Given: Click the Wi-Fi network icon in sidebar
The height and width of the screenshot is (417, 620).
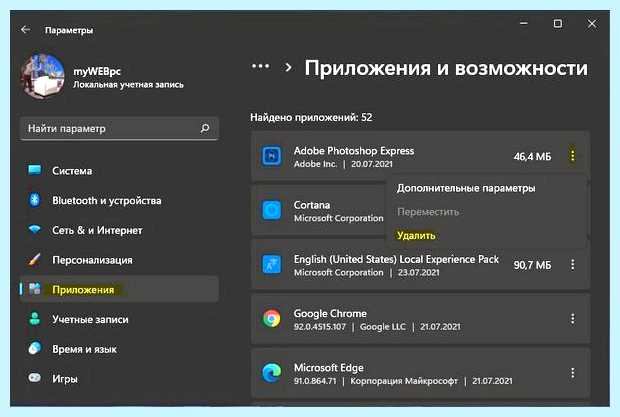Looking at the screenshot, I should pyautogui.click(x=35, y=229).
